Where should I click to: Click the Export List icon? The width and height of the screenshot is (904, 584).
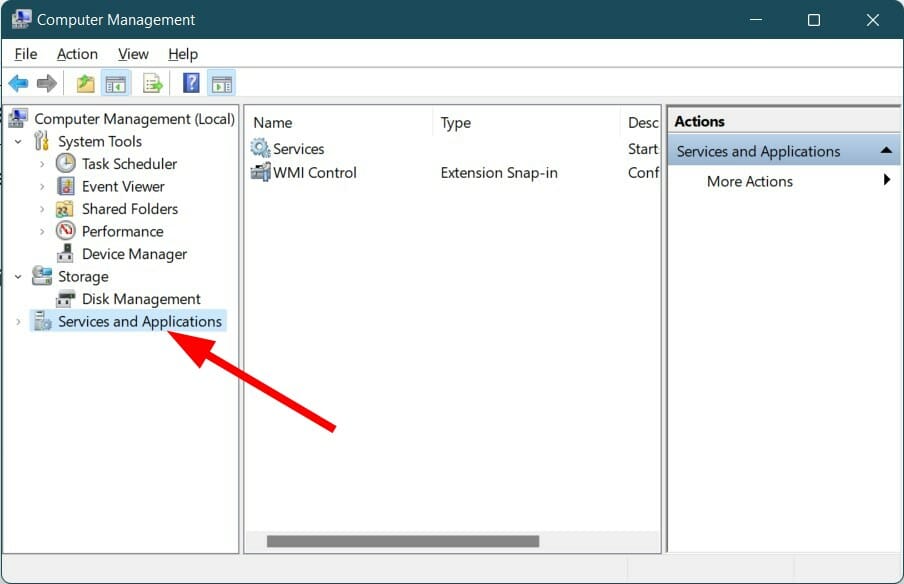coord(152,82)
